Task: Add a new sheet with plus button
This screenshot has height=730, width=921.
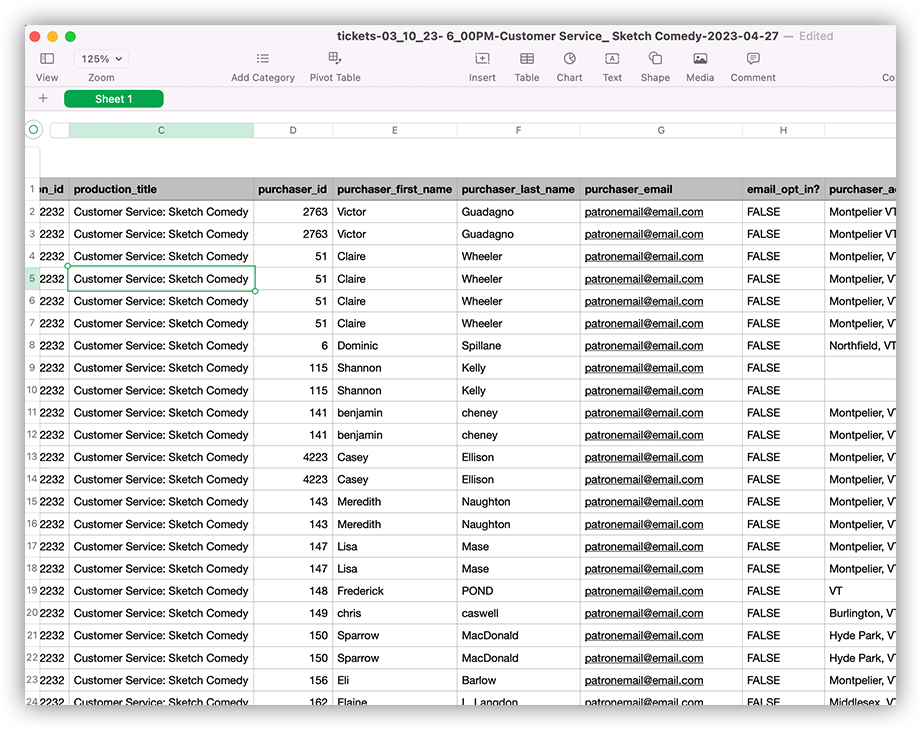Action: point(43,98)
